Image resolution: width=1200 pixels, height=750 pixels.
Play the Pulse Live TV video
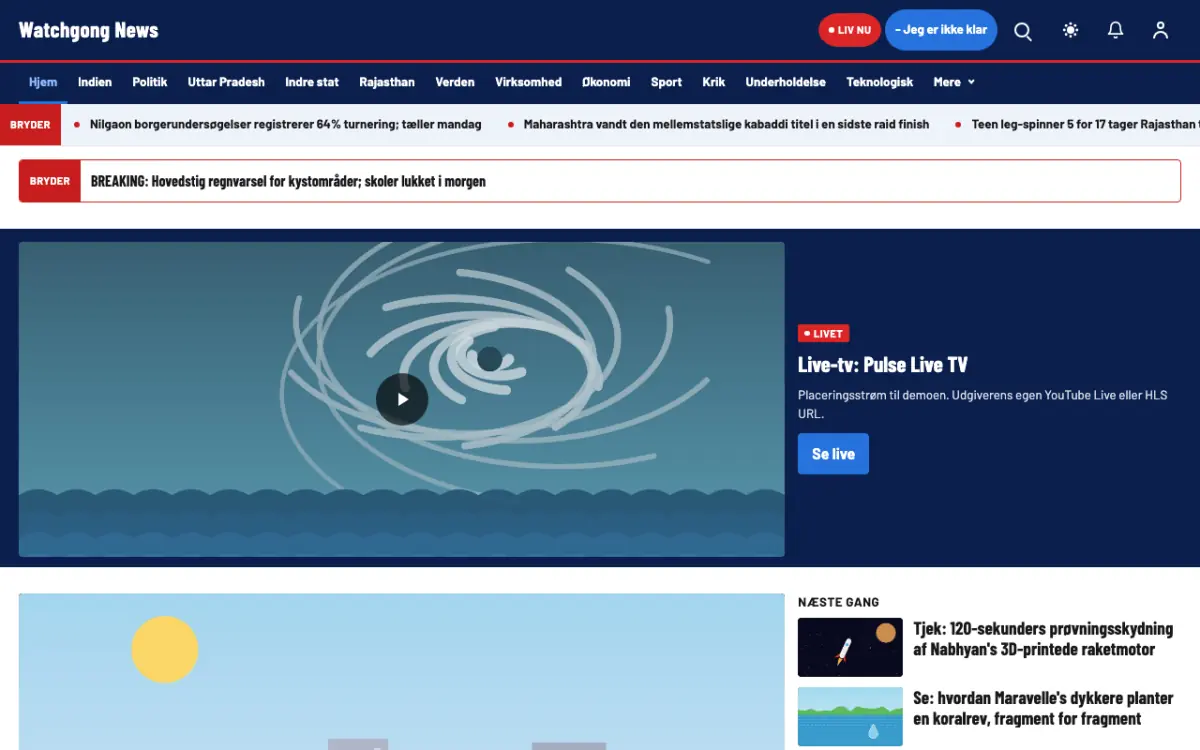(402, 399)
